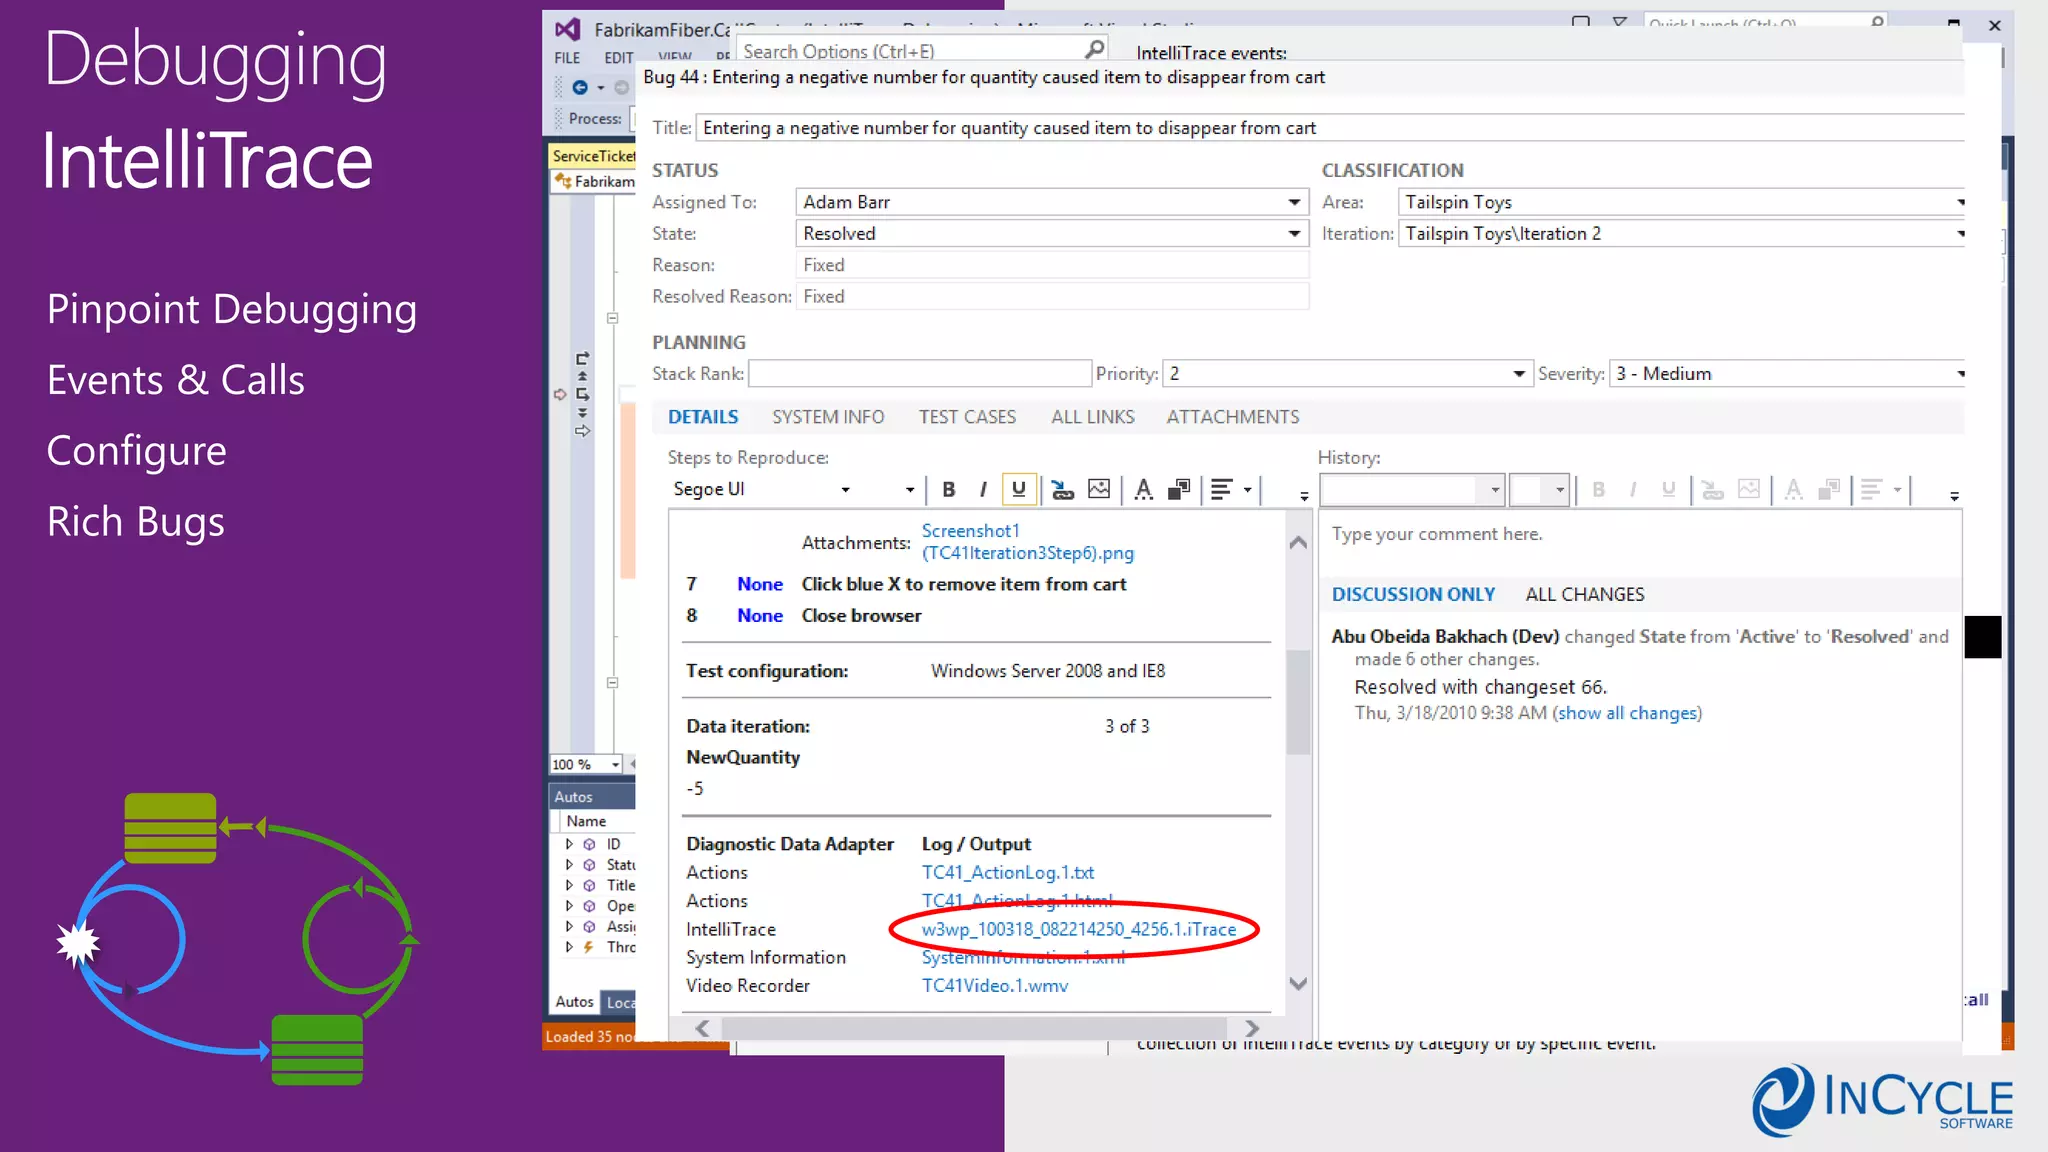Viewport: 2048px width, 1152px height.
Task: Click in Stack Rank field
Action: click(x=920, y=374)
